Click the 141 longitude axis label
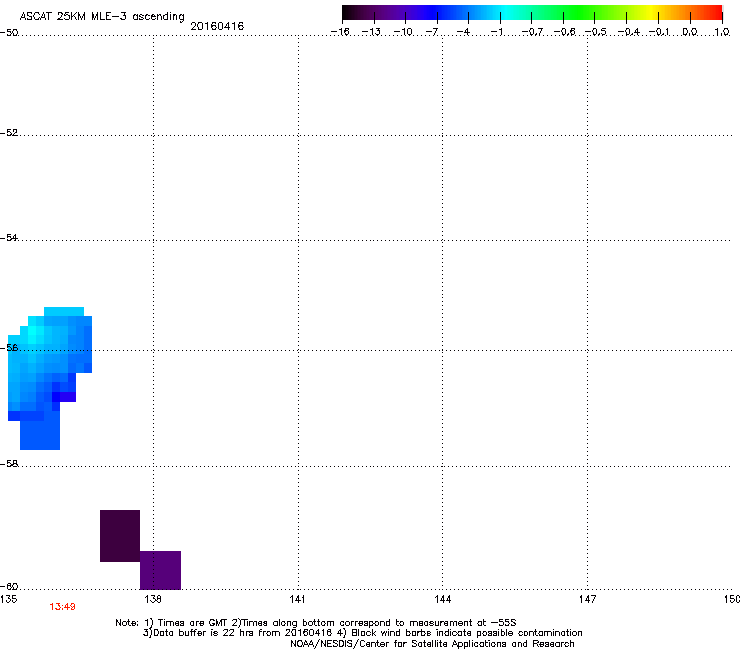Screen dimensions: 740x650 297,599
